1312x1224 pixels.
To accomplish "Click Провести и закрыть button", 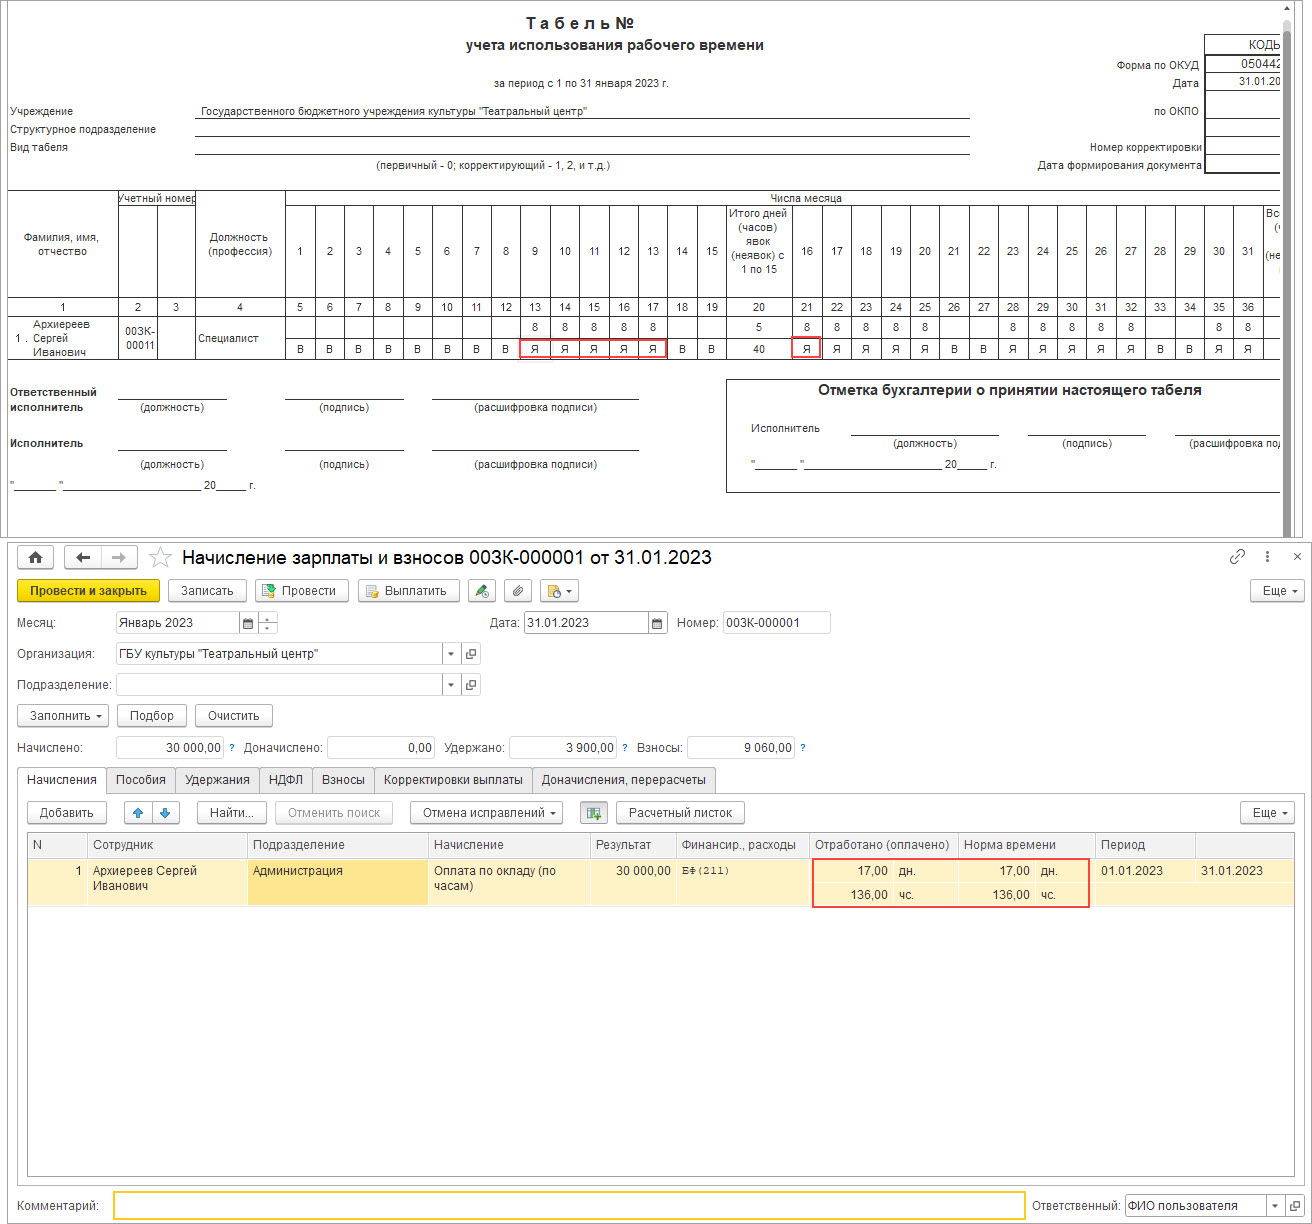I will [88, 591].
